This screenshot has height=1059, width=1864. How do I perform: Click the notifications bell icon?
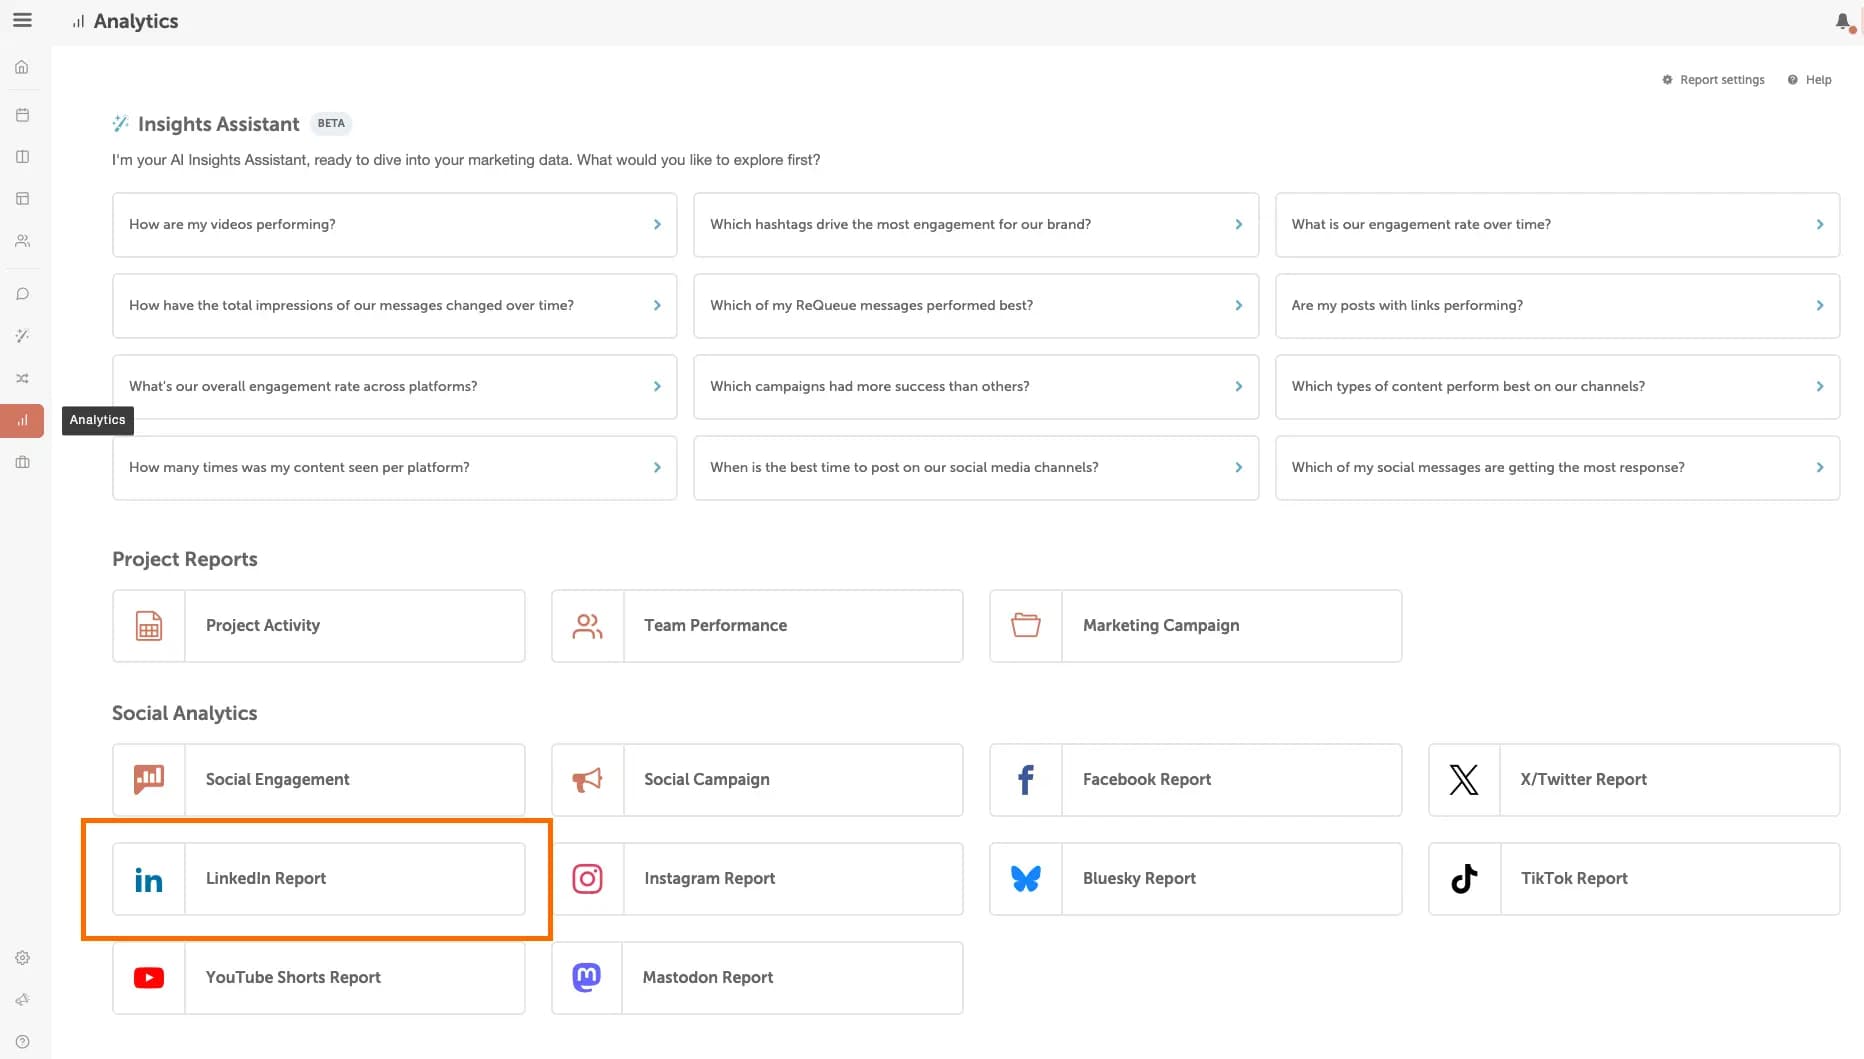tap(1843, 21)
